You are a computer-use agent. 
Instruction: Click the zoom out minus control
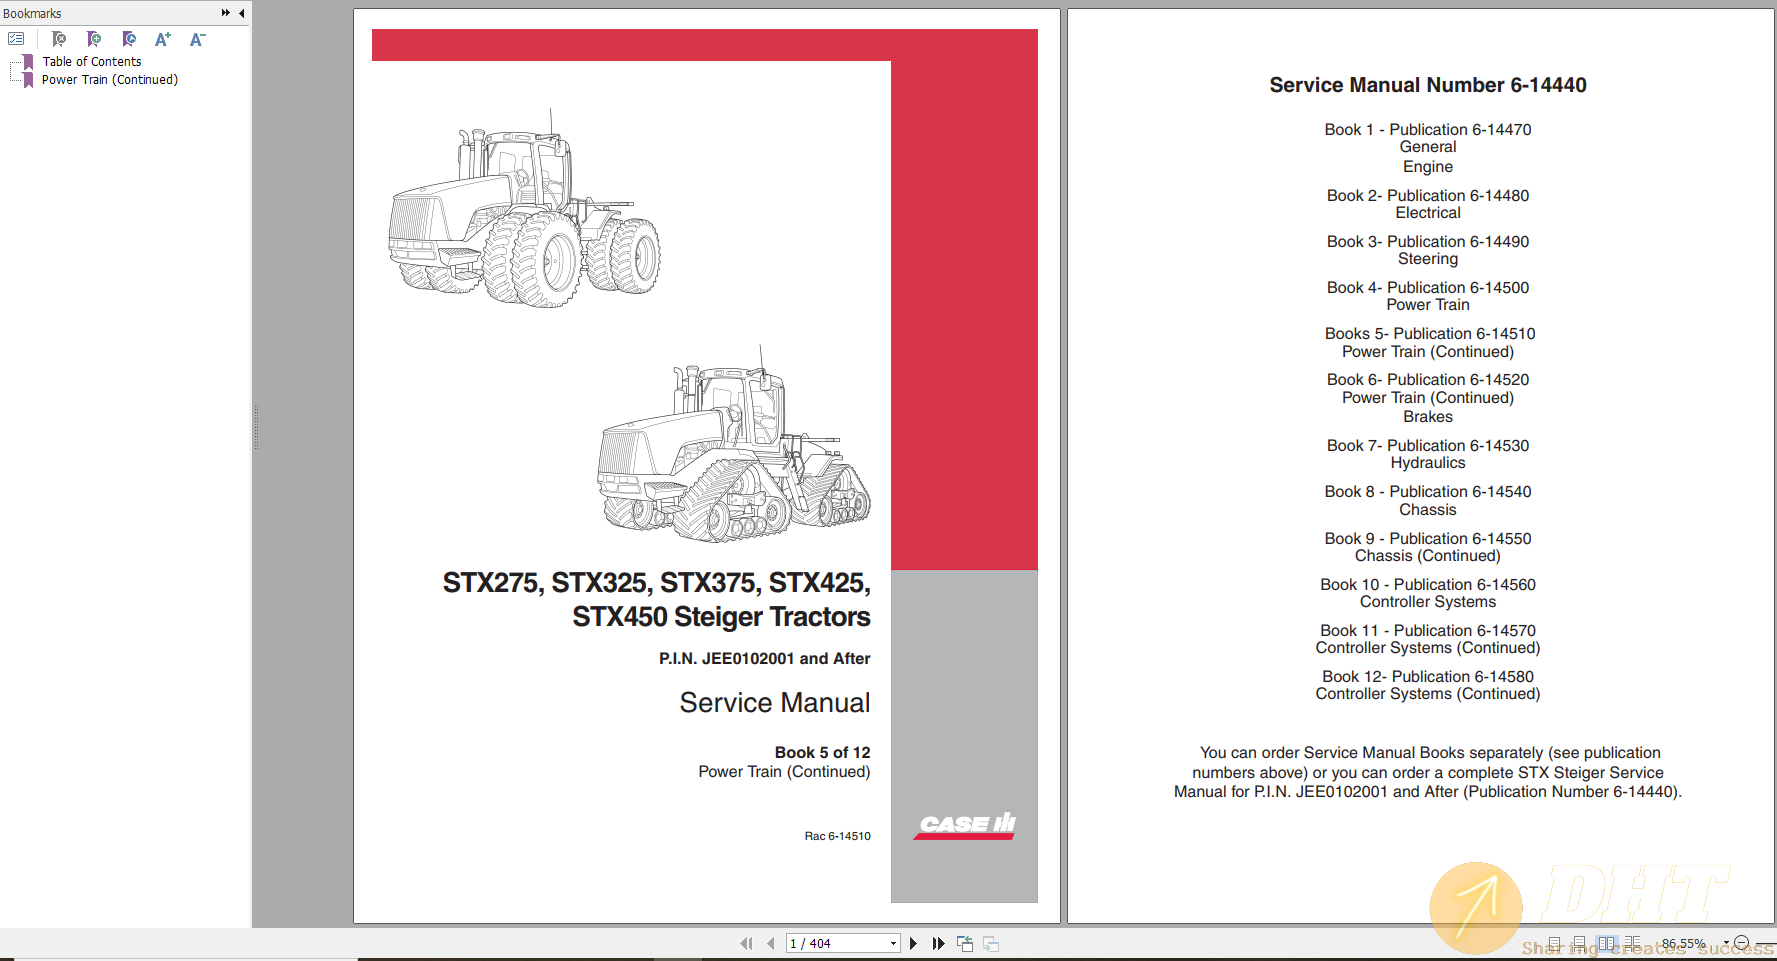1742,942
